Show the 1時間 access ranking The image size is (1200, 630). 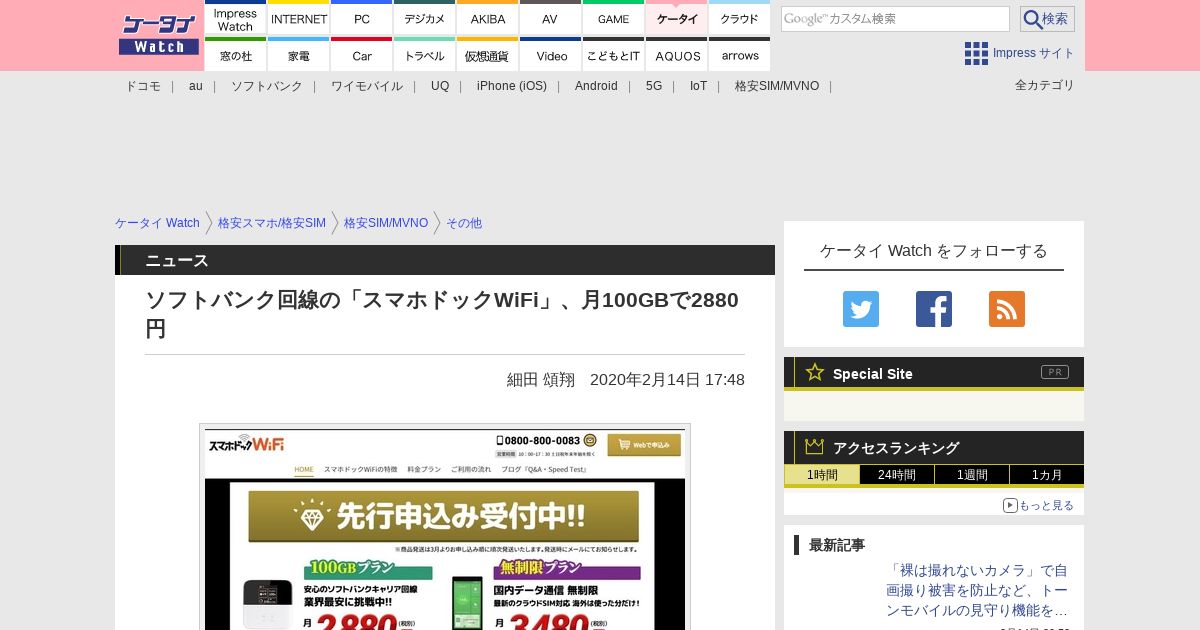[x=822, y=475]
